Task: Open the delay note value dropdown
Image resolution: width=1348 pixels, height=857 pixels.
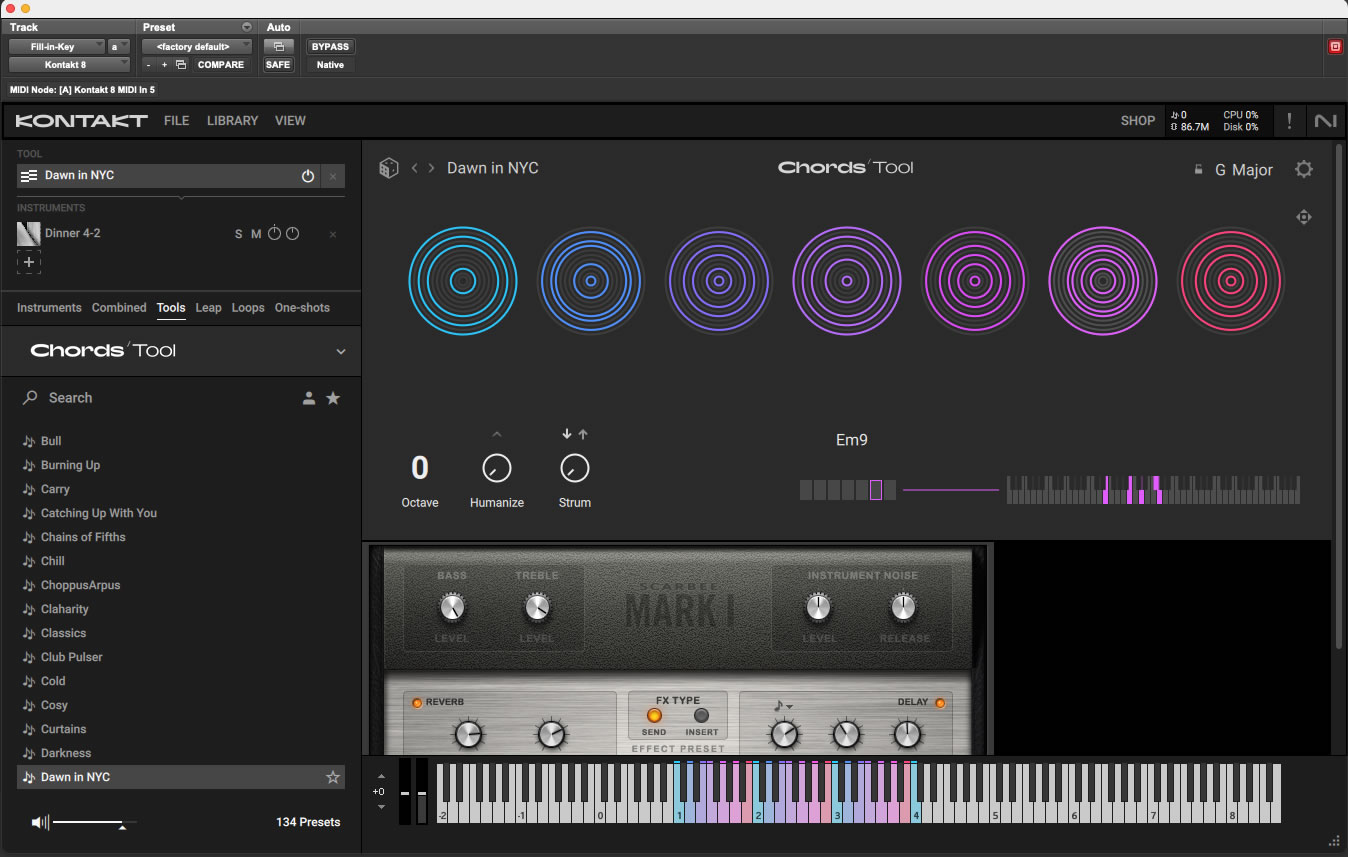Action: tap(783, 706)
